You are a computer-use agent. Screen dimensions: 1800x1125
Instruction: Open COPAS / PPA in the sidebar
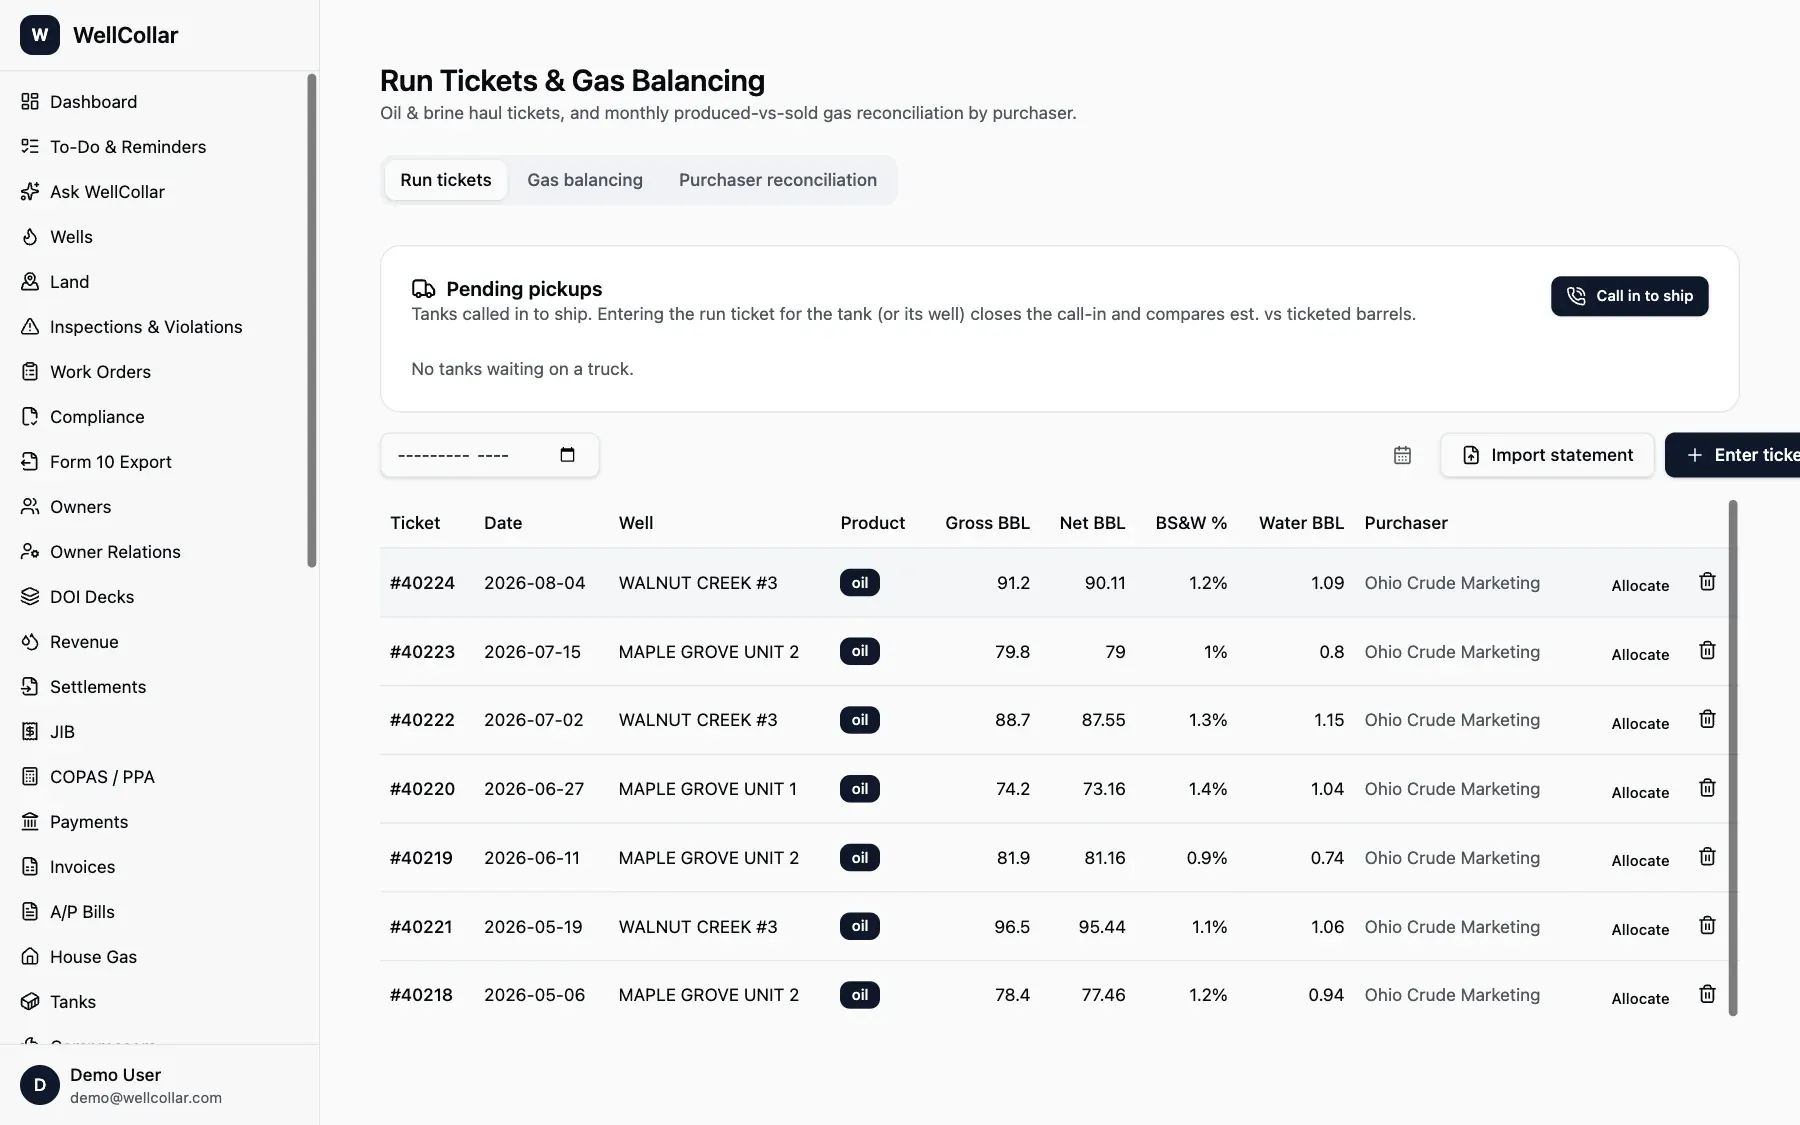tap(102, 777)
